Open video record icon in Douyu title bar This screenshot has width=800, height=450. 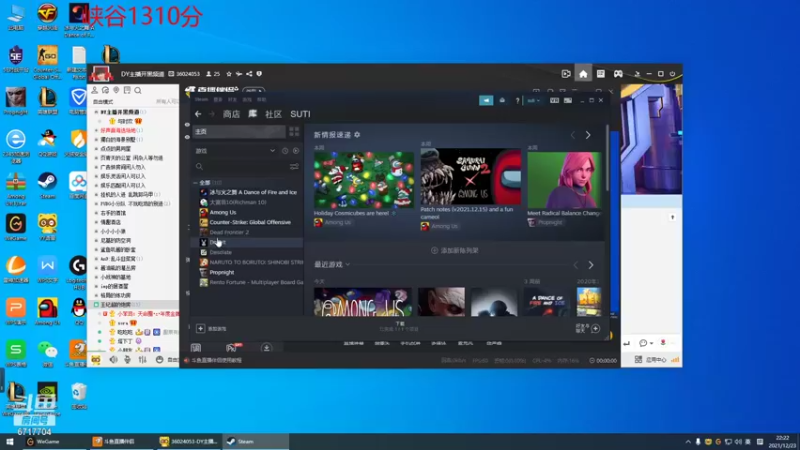pyautogui.click(x=566, y=74)
